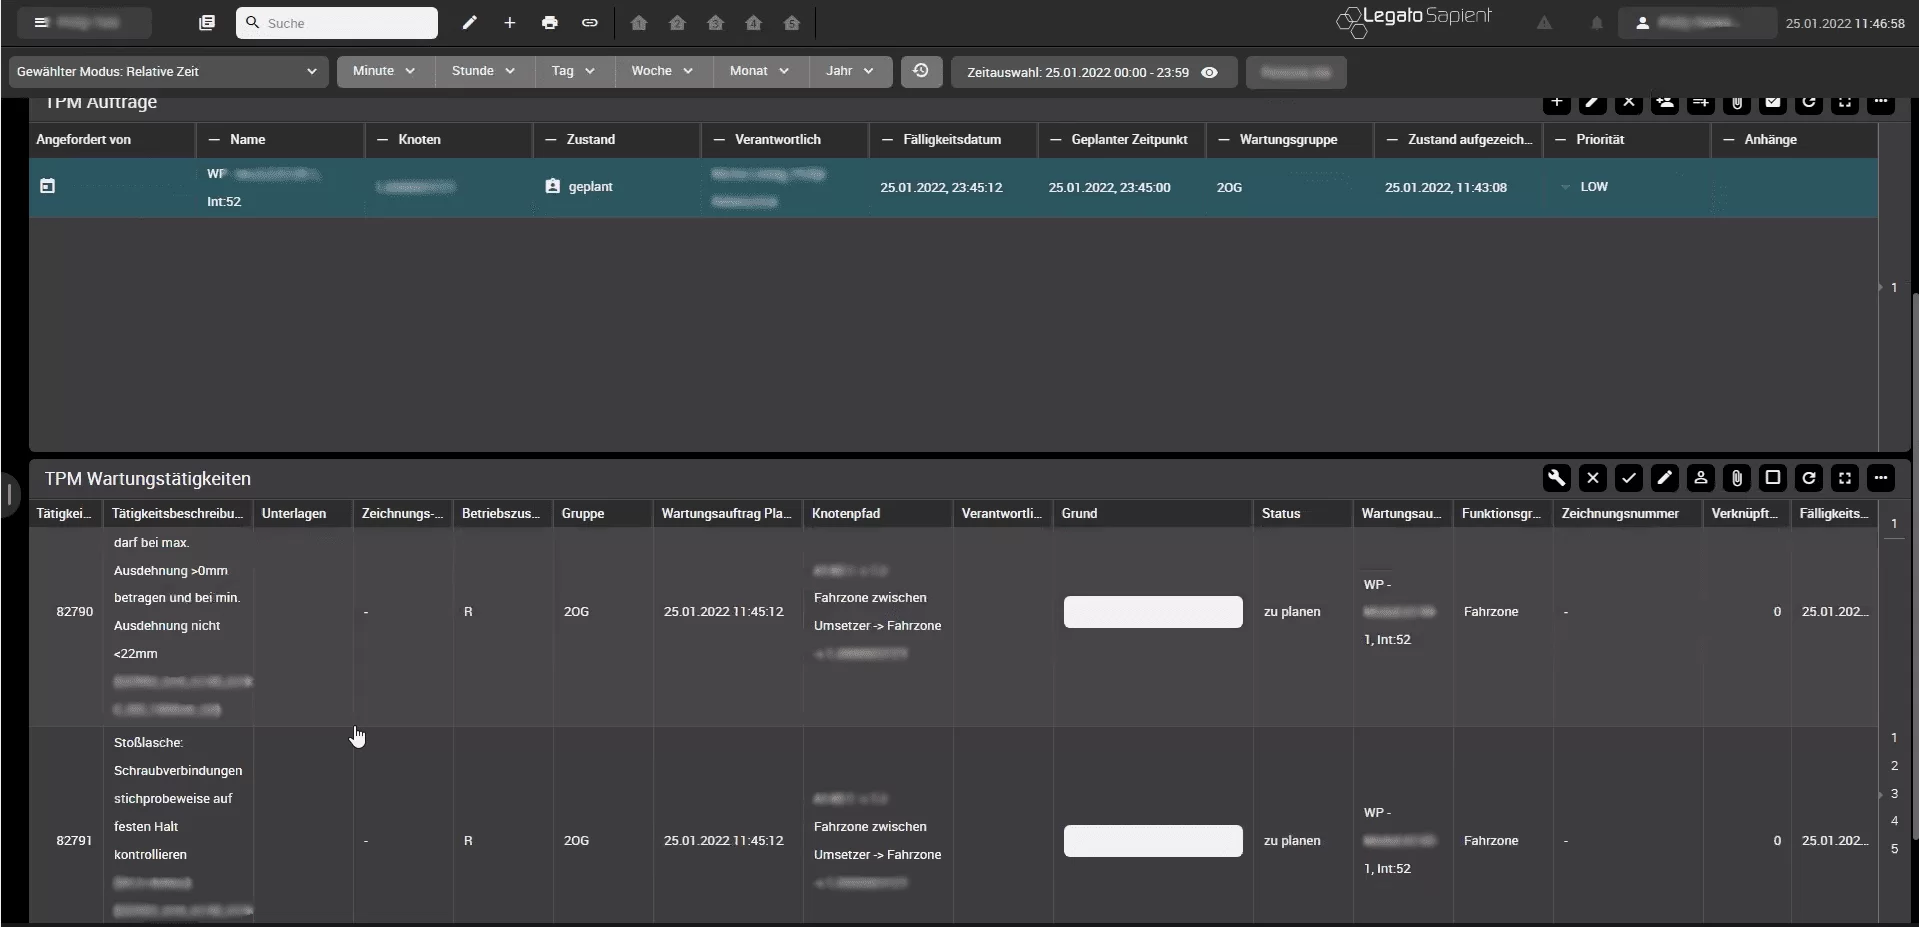Screen dimensions: 1919x927
Task: Click the history clock restore button
Action: (921, 71)
